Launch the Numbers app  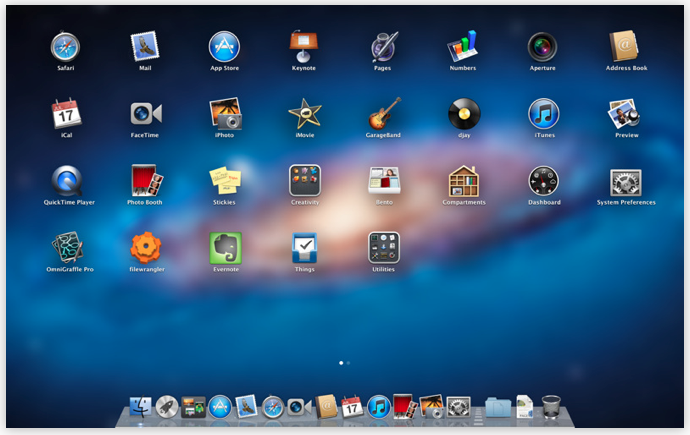tap(462, 46)
